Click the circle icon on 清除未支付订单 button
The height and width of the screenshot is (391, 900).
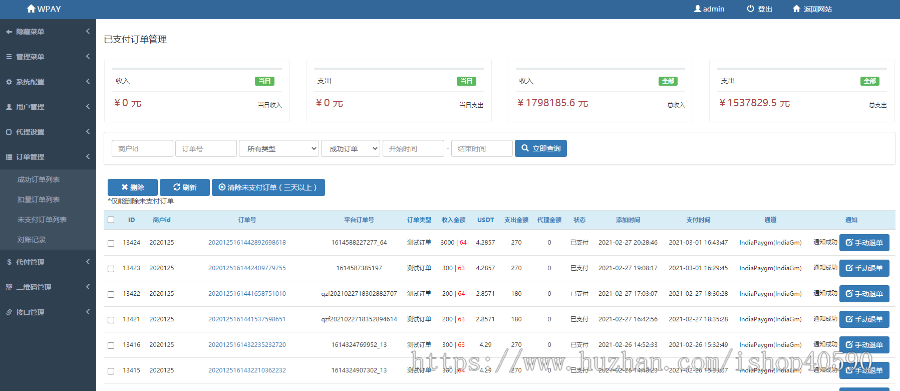tap(222, 188)
